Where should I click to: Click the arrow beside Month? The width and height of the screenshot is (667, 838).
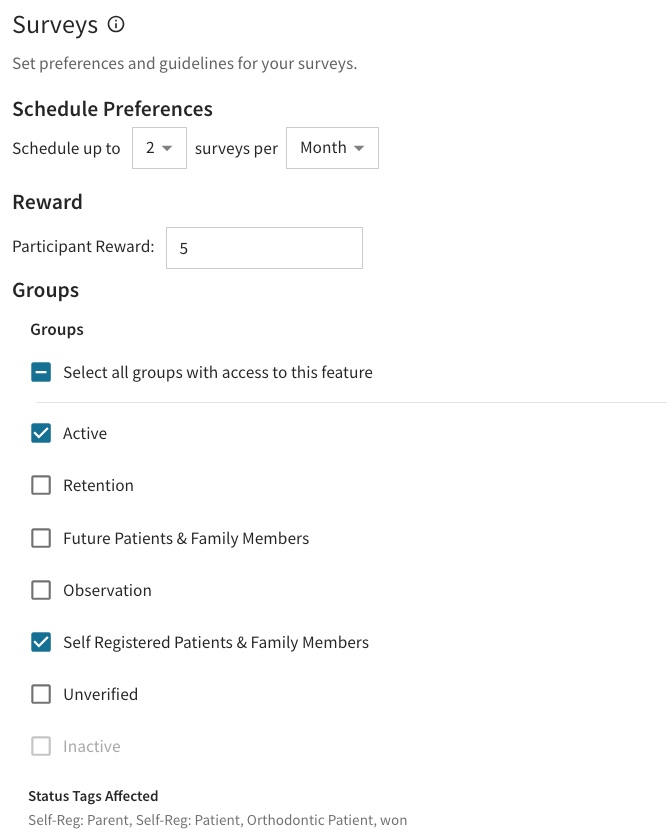359,149
